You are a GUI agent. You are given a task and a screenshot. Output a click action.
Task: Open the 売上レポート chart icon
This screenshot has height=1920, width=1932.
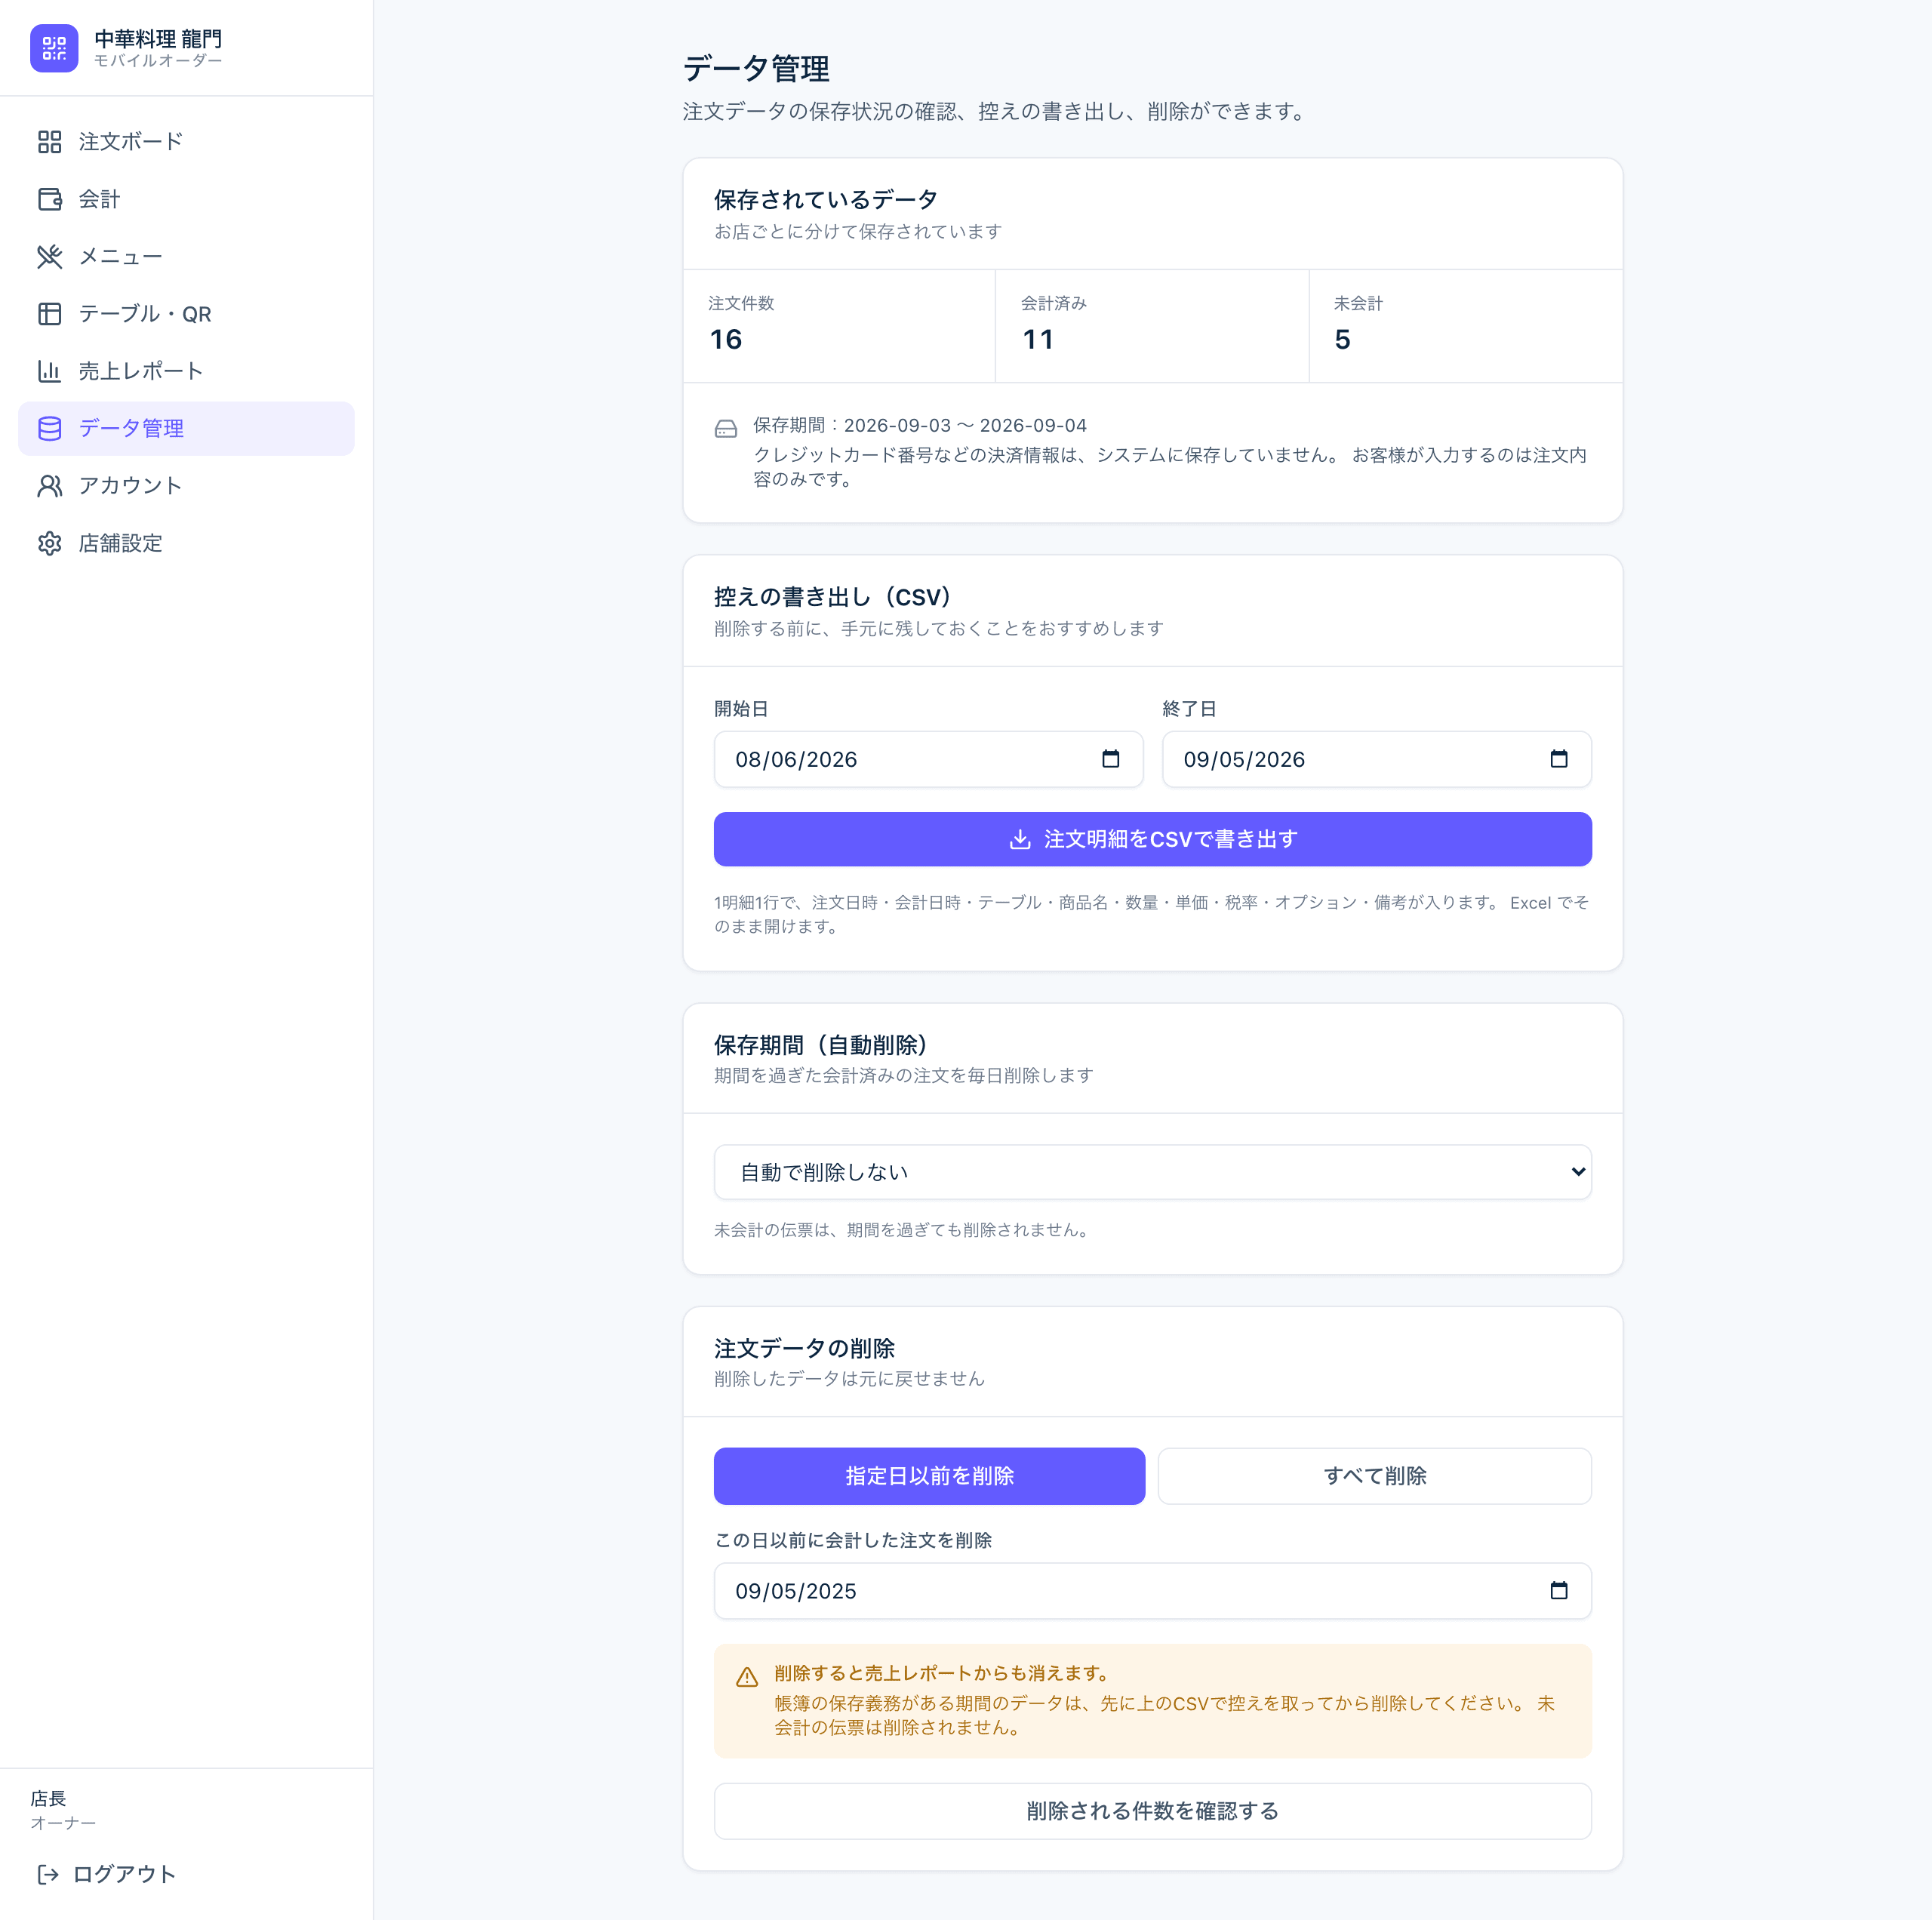(49, 371)
